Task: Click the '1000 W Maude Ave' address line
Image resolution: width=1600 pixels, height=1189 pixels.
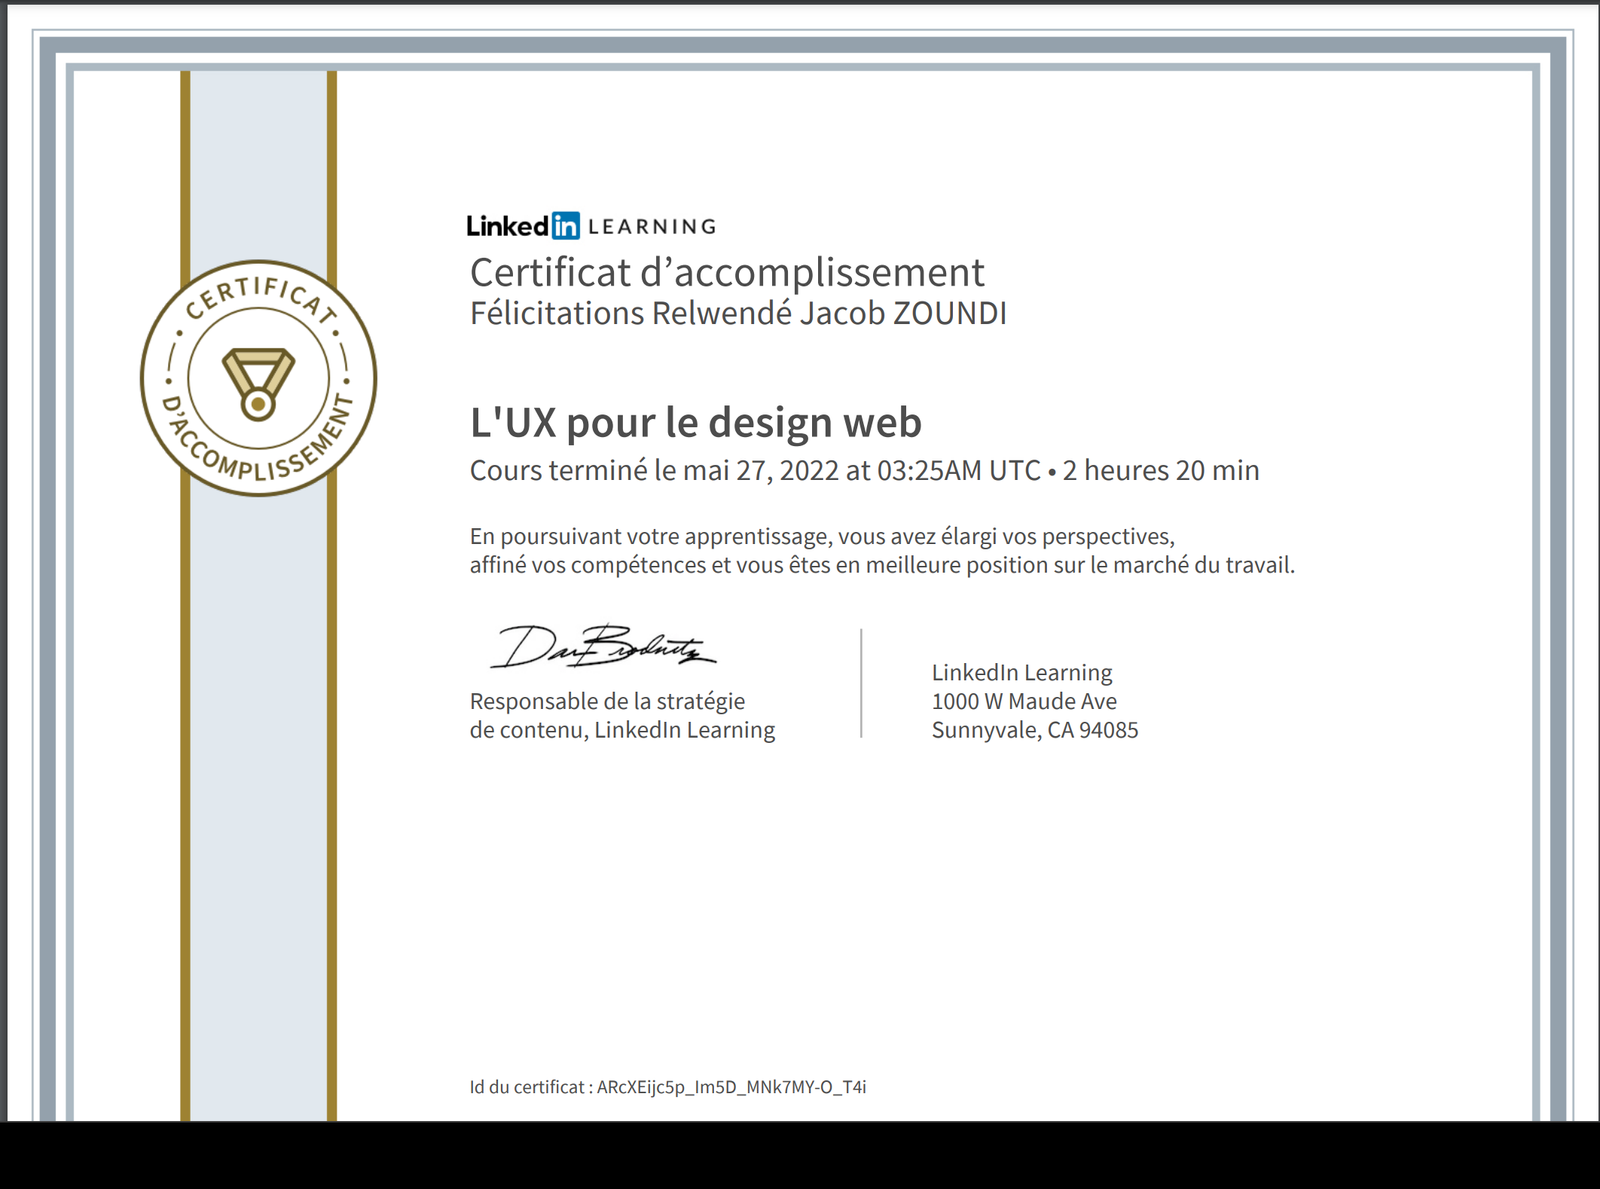Action: click(1024, 701)
